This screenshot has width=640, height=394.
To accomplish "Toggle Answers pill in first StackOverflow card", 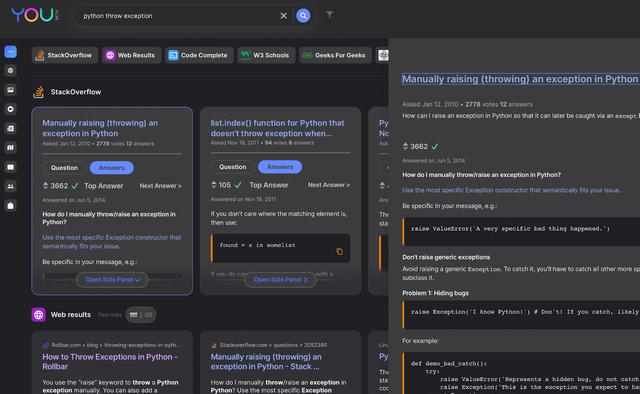I will [x=111, y=167].
